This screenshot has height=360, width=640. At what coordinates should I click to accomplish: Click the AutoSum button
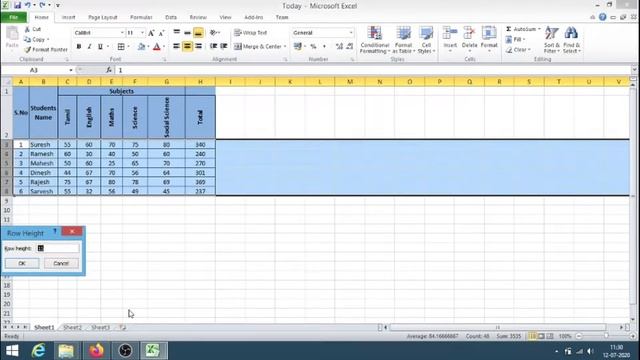pyautogui.click(x=520, y=29)
